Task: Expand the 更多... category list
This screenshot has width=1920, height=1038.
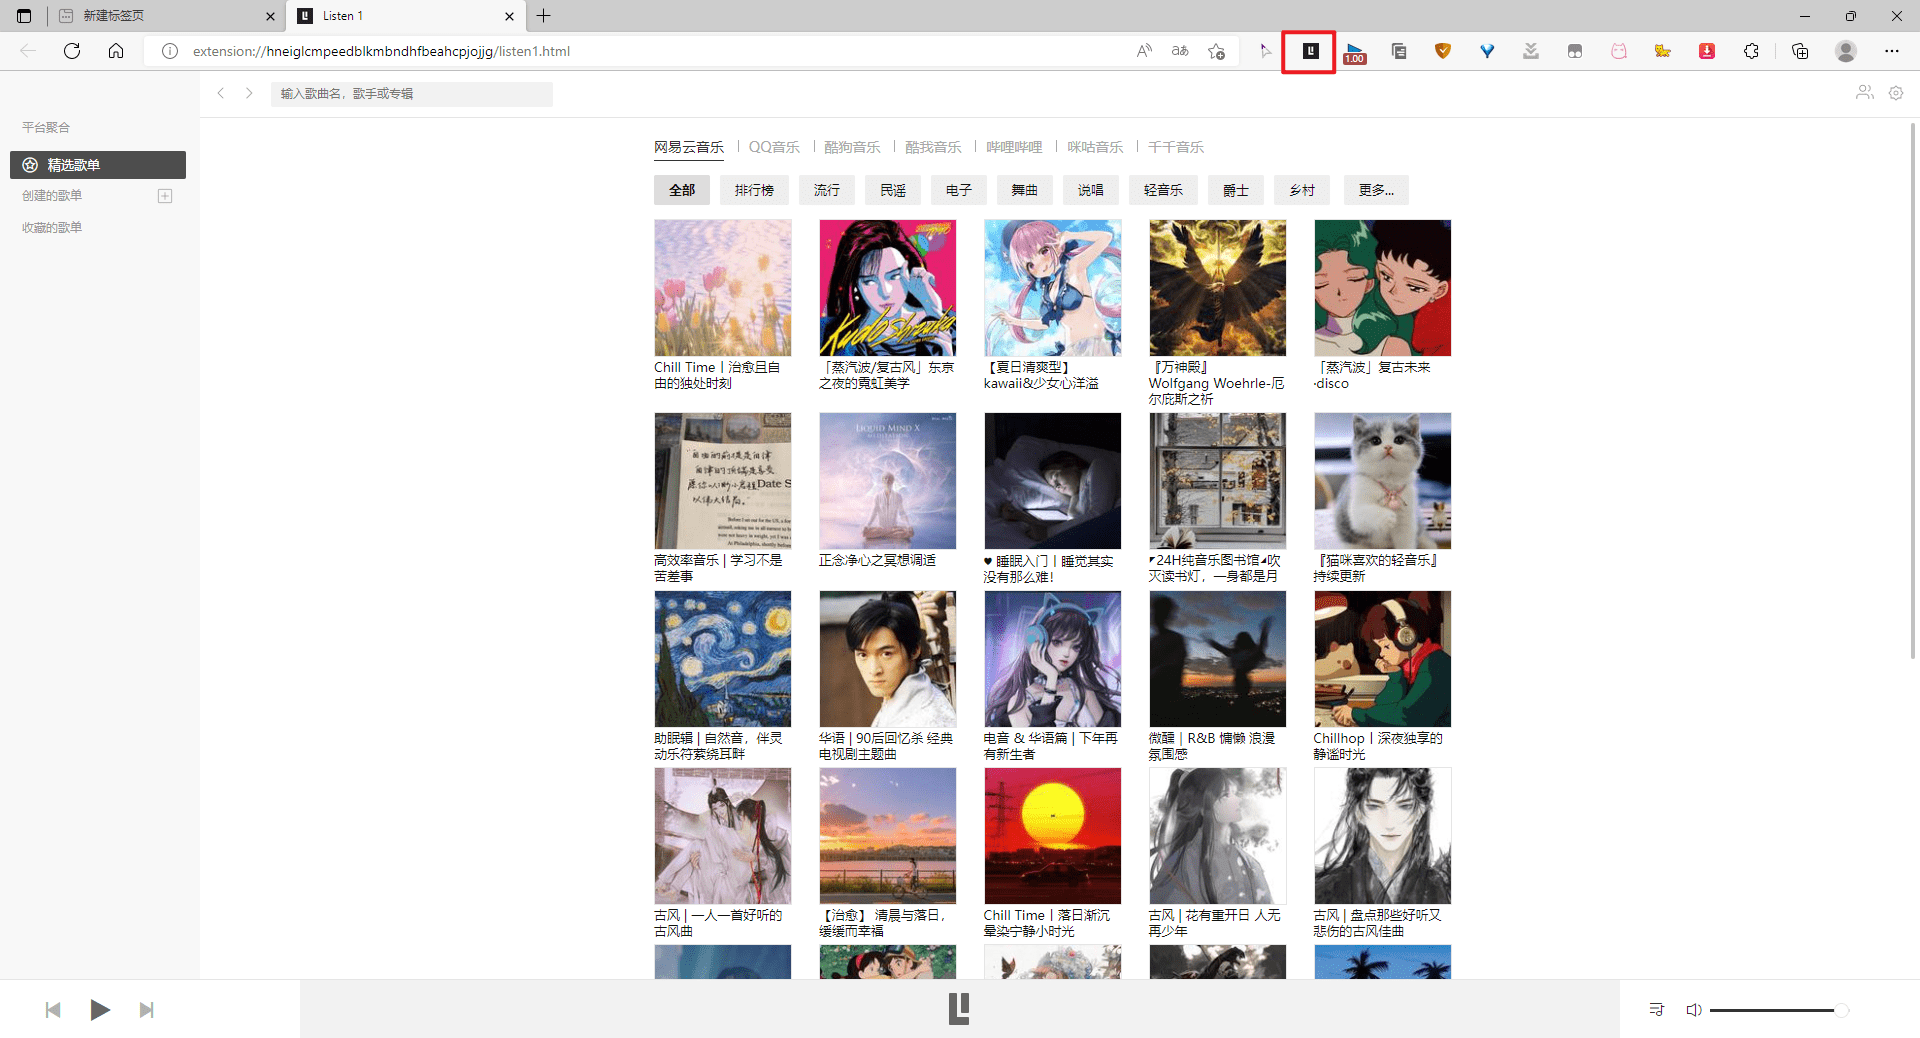Action: (x=1376, y=190)
